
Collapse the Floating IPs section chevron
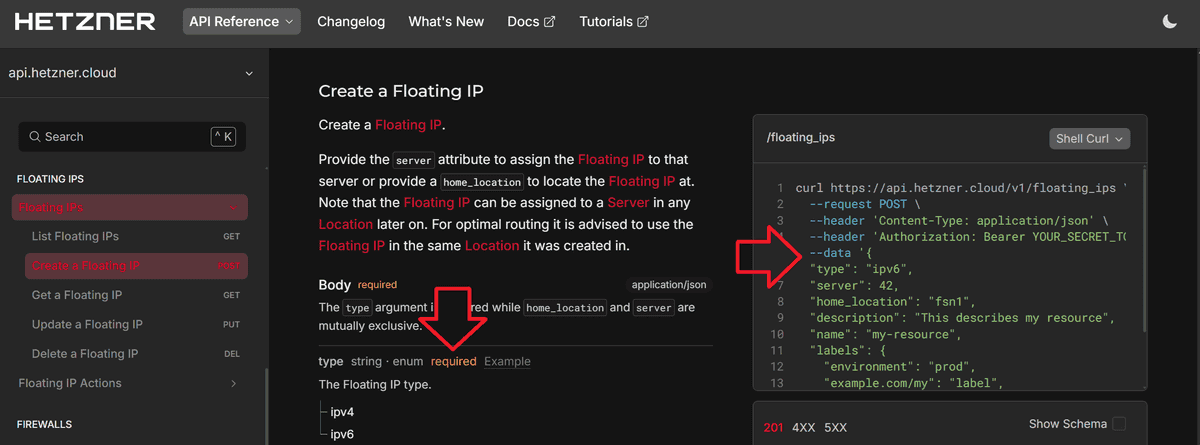pos(233,208)
